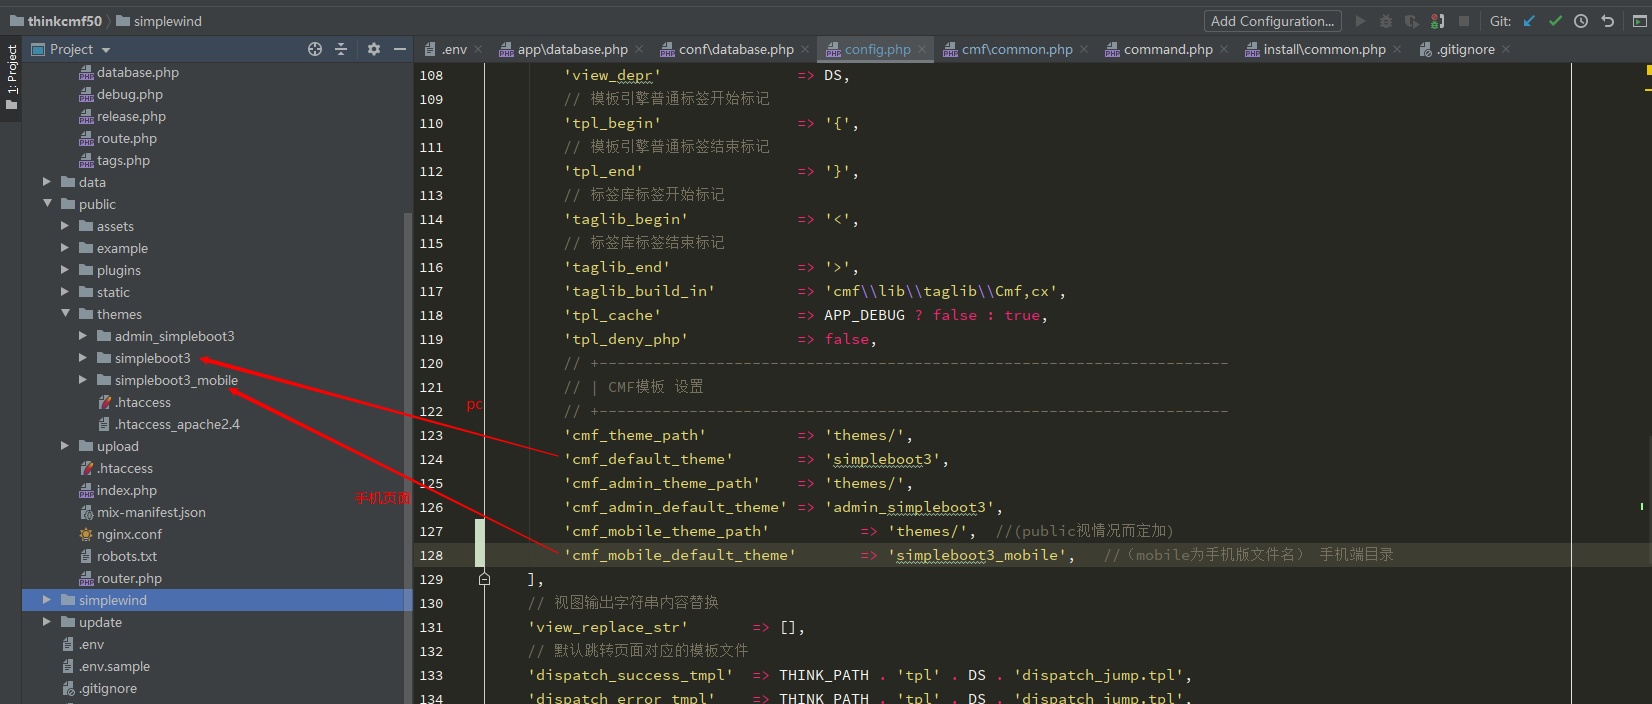Viewport: 1652px width, 704px height.
Task: Expand the upload folder
Action: pos(65,446)
